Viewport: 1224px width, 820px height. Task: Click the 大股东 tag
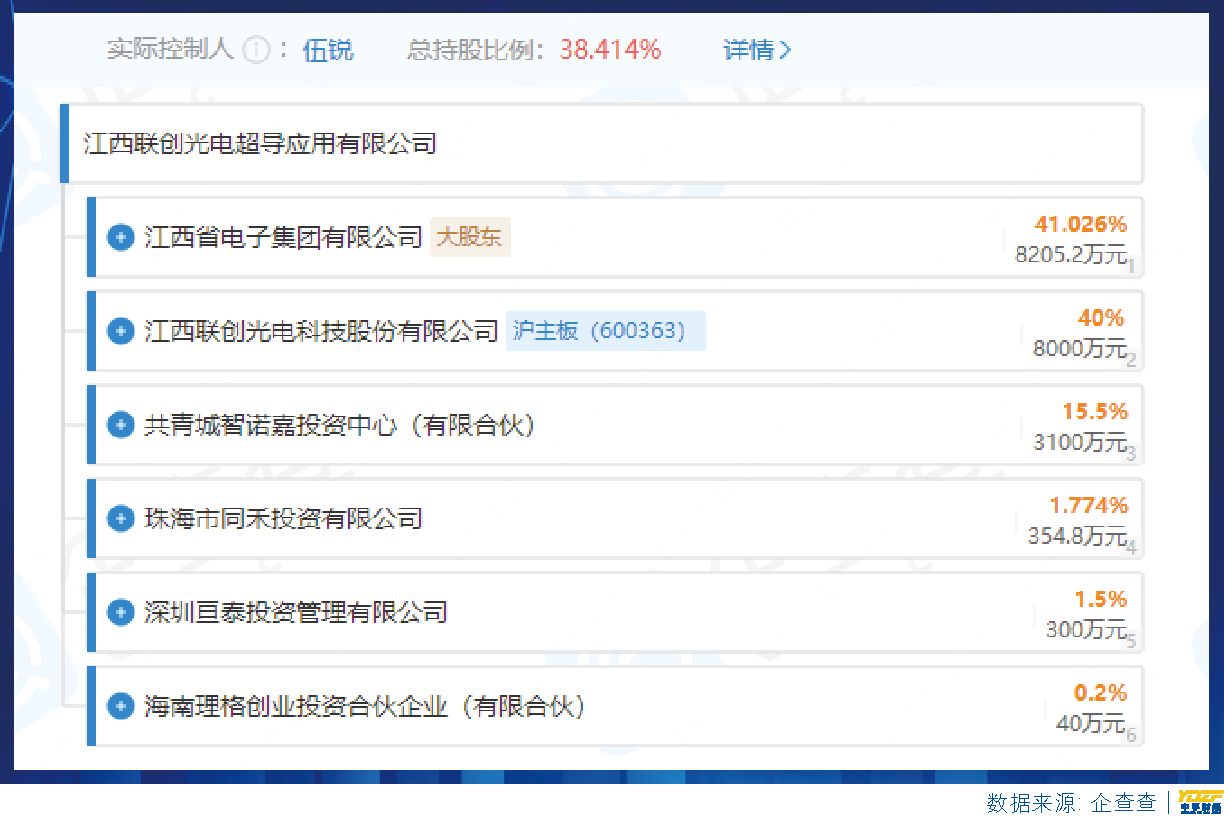click(470, 238)
